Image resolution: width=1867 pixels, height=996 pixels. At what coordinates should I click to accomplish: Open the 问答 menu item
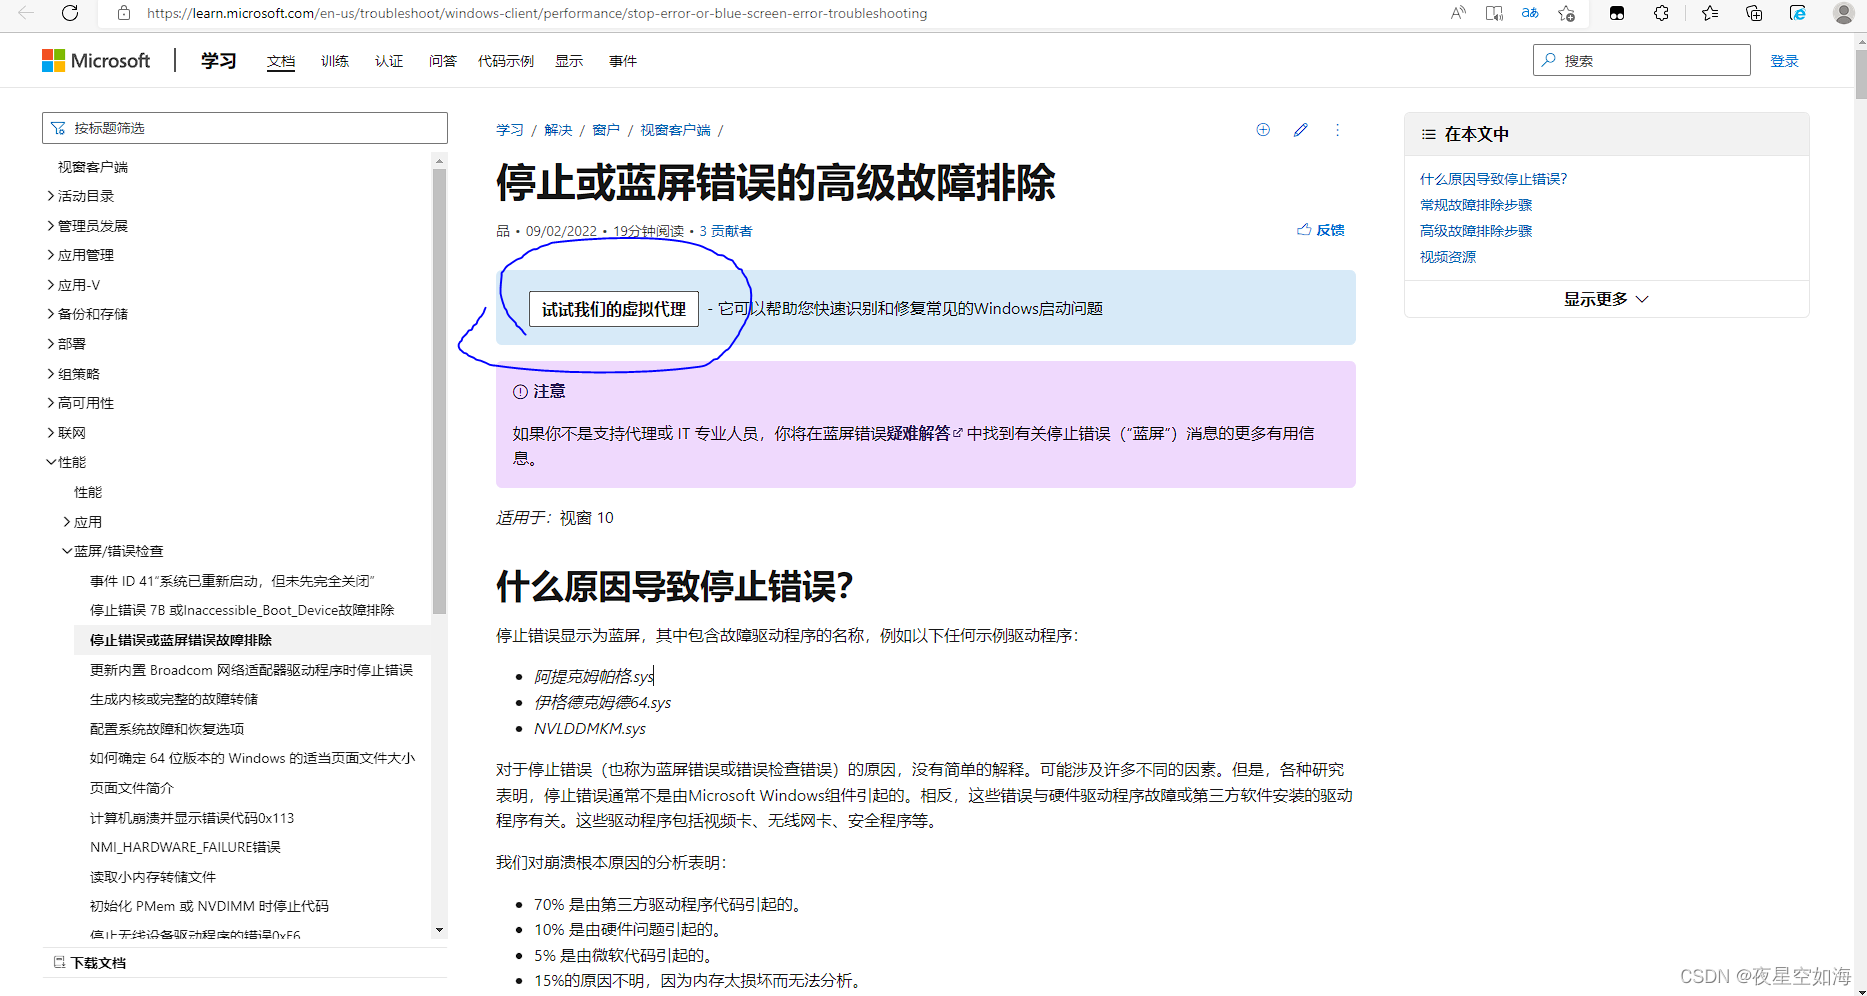pos(442,60)
